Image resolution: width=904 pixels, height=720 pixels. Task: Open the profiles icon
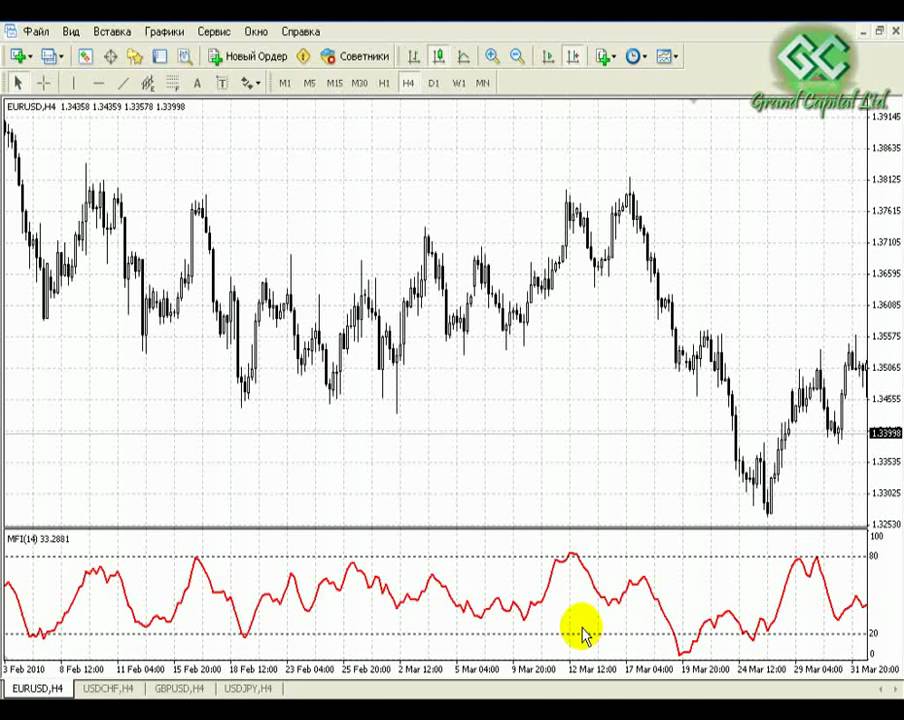click(x=49, y=56)
